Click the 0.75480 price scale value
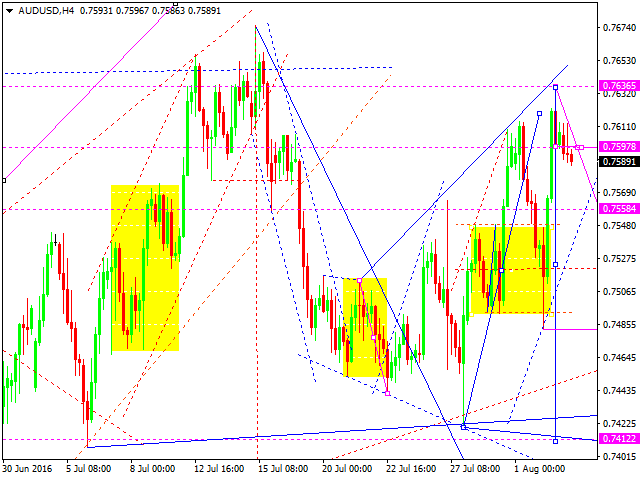The width and height of the screenshot is (640, 480). click(619, 225)
